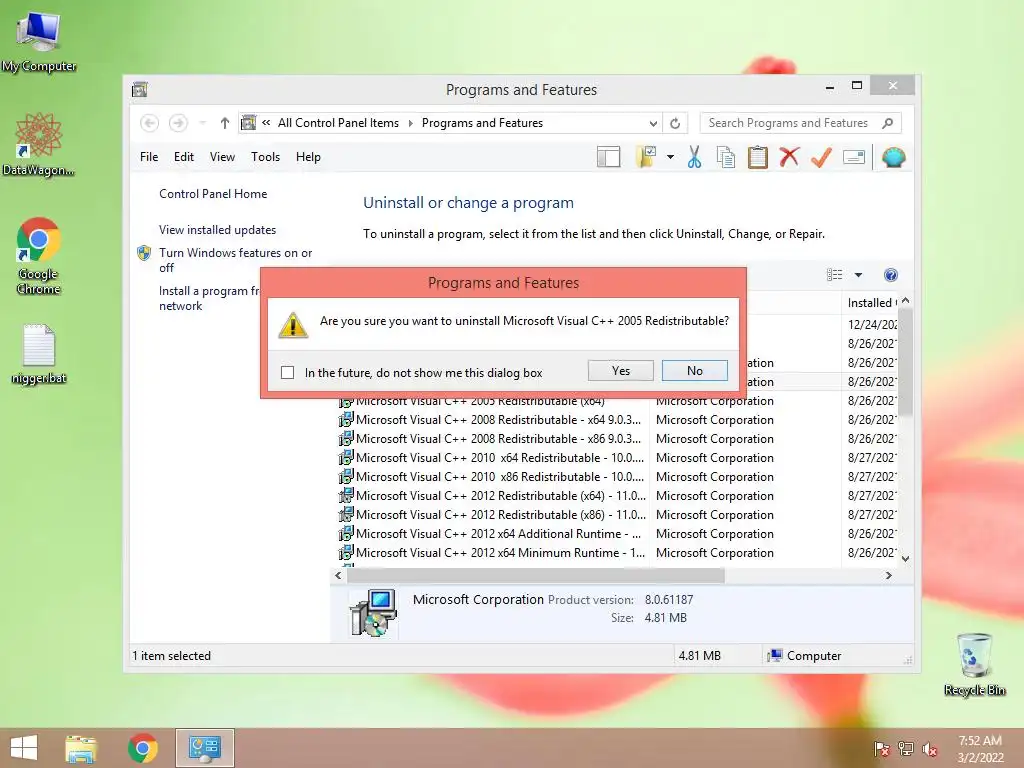
Task: Click the view options list icon
Action: point(835,275)
